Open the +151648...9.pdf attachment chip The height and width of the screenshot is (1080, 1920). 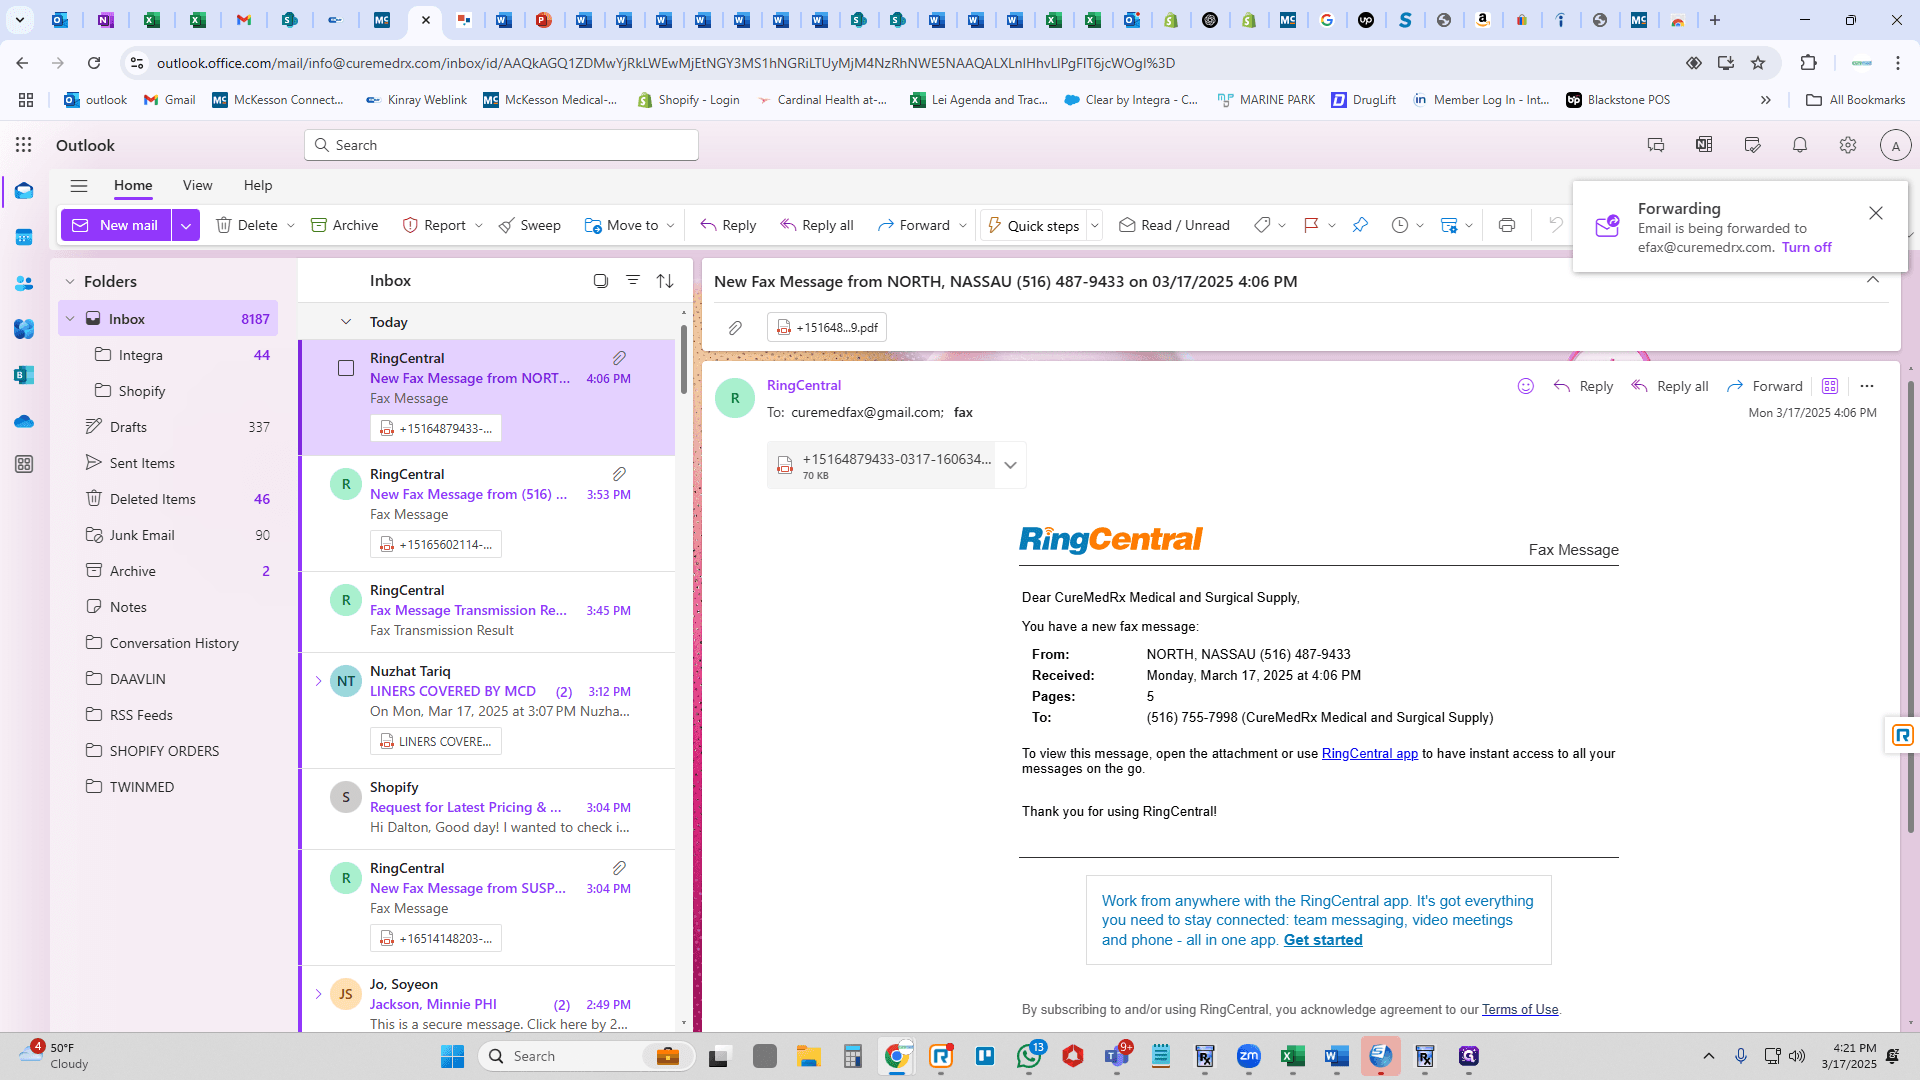click(x=827, y=327)
